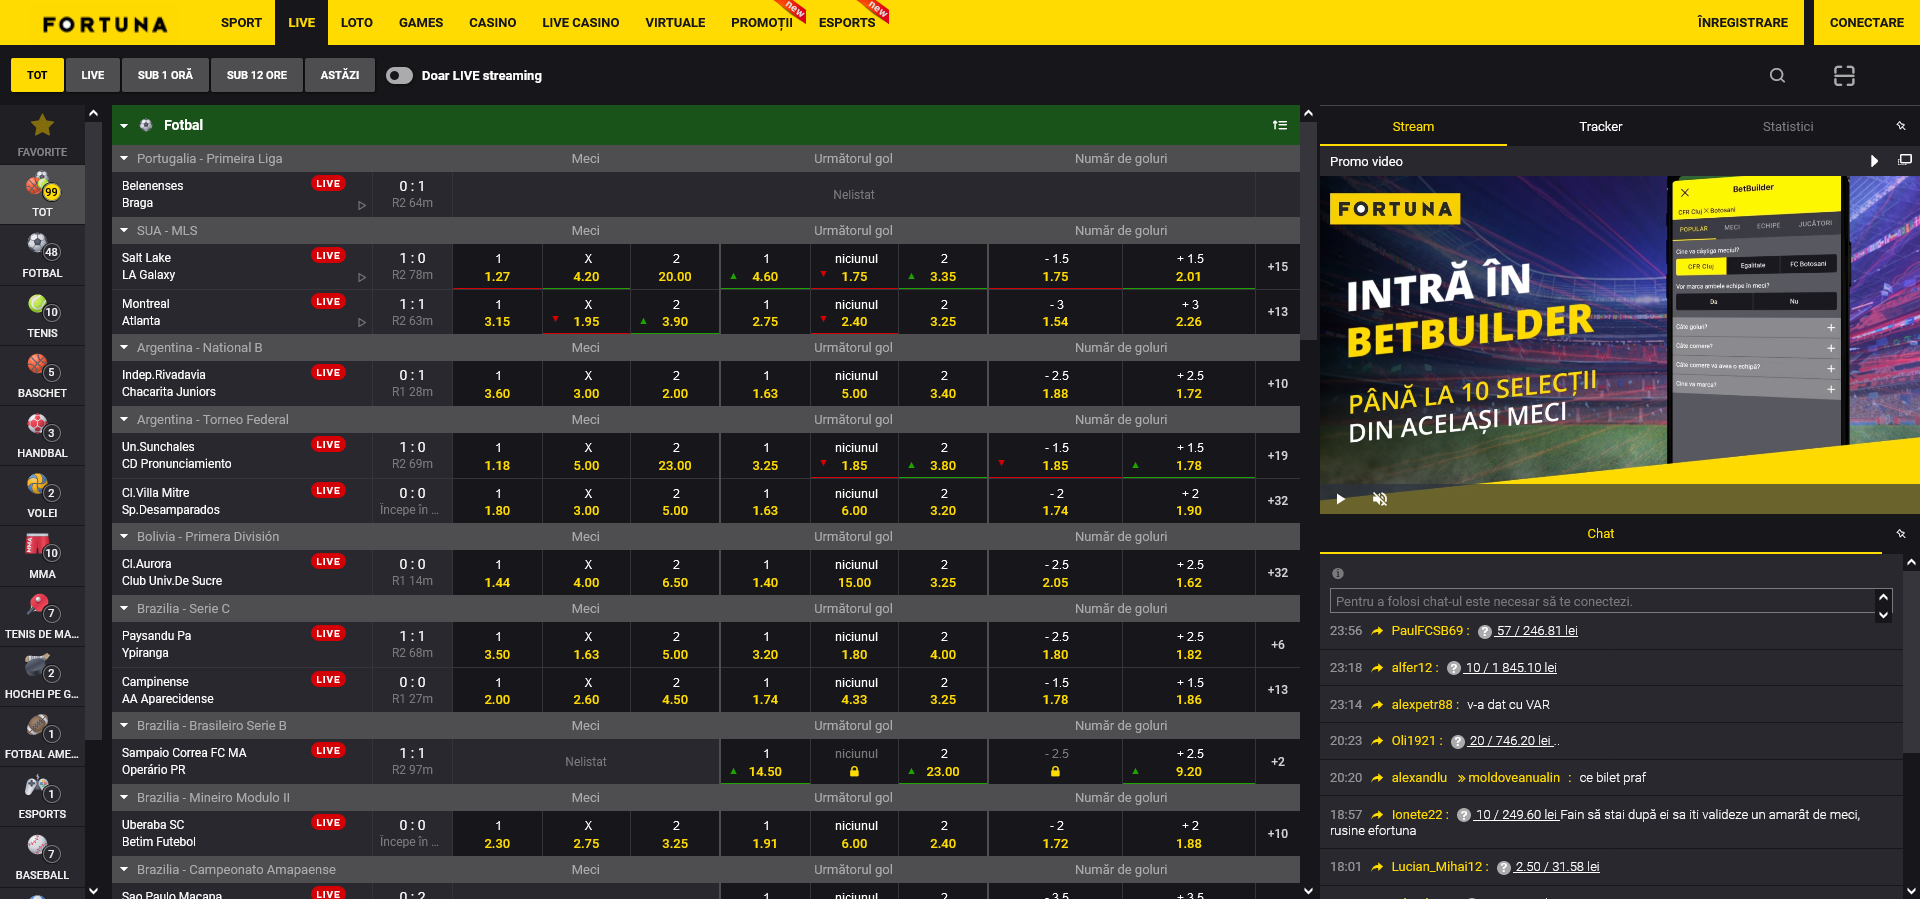The width and height of the screenshot is (1920, 899).
Task: Open Salt Lake-LA Galaxy stream play icon
Action: (x=362, y=277)
